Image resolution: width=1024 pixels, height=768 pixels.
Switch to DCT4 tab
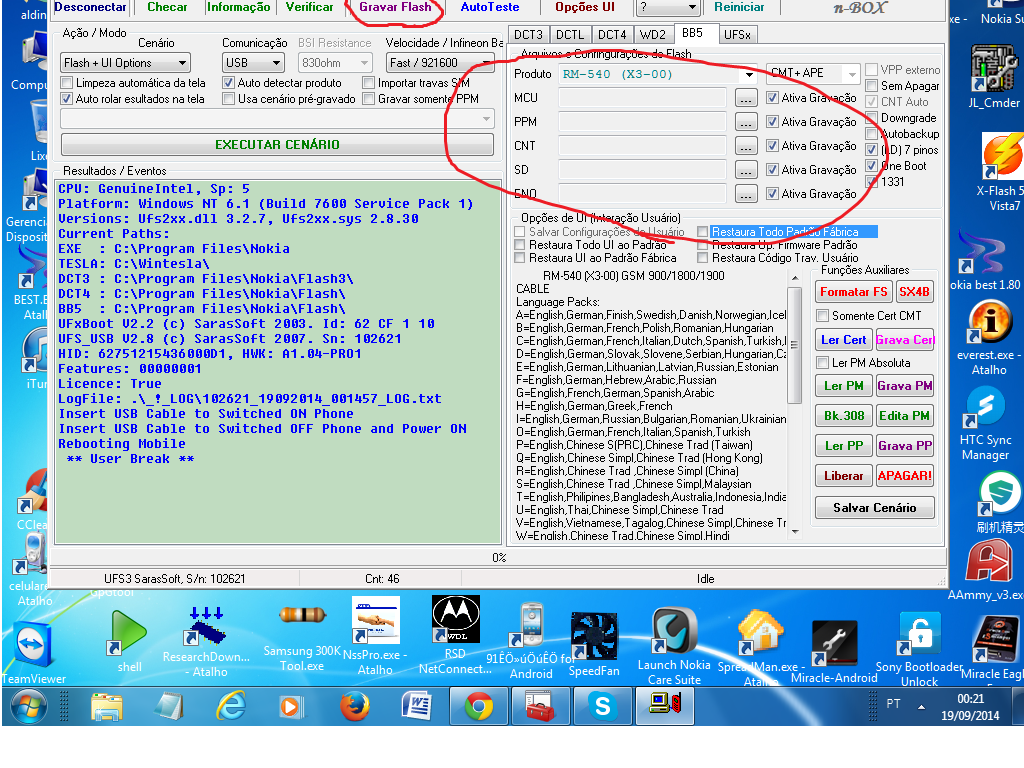[612, 35]
